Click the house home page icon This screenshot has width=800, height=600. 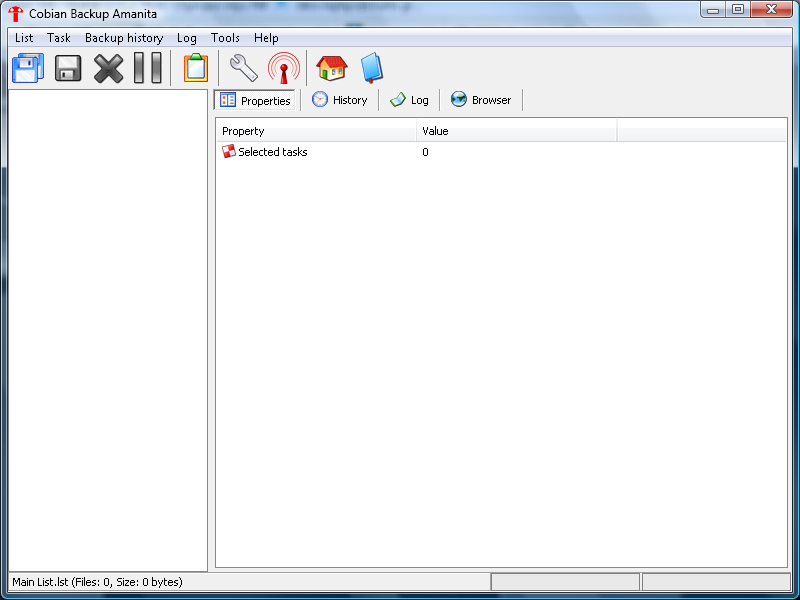tap(332, 68)
